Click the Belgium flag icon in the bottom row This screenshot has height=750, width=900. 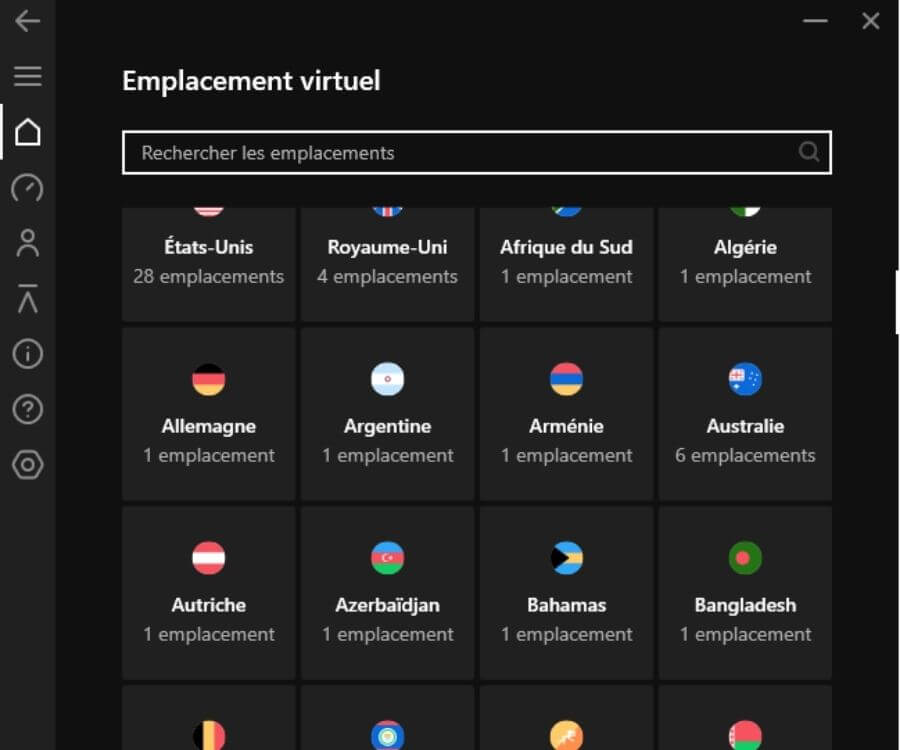(208, 735)
